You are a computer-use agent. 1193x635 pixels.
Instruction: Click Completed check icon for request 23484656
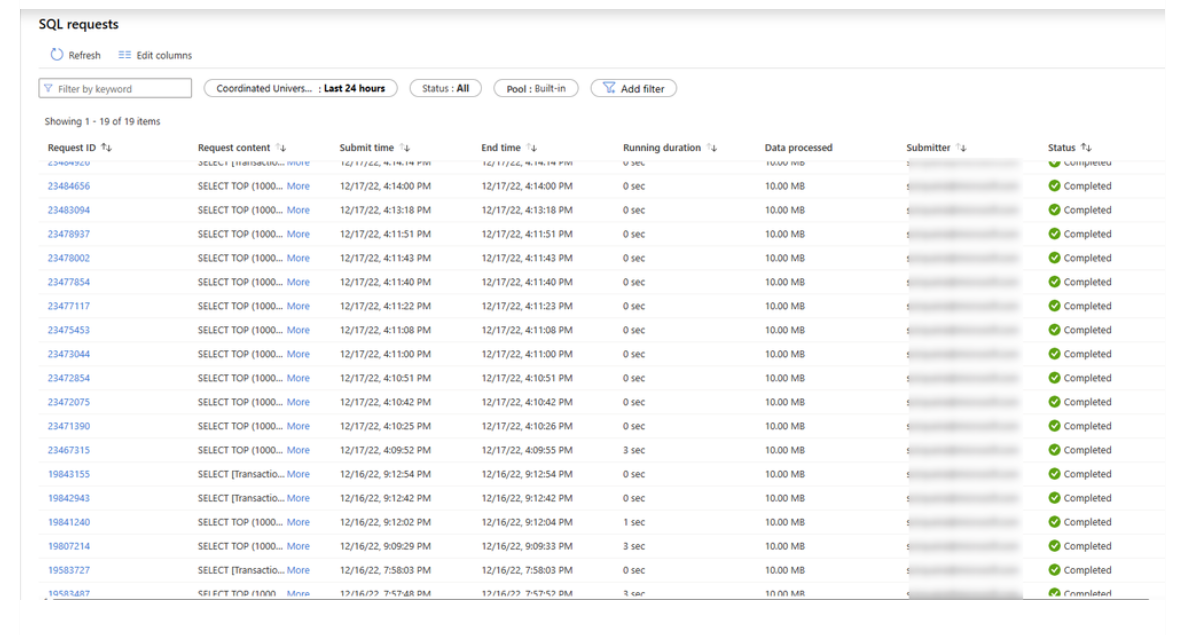tap(1055, 186)
